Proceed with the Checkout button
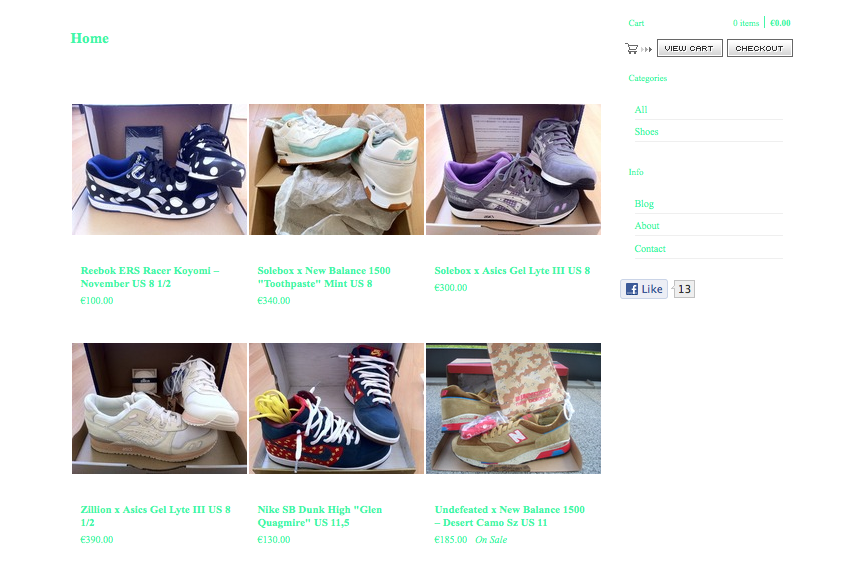The width and height of the screenshot is (850, 572). (x=759, y=48)
